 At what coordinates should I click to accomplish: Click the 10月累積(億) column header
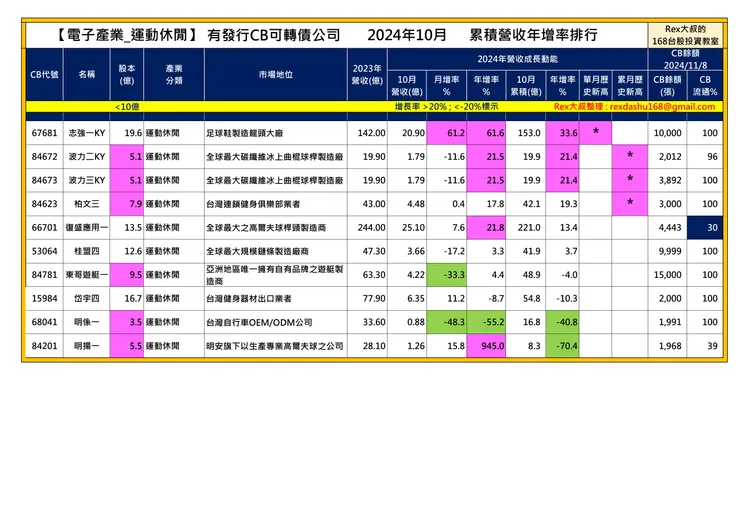tap(526, 85)
